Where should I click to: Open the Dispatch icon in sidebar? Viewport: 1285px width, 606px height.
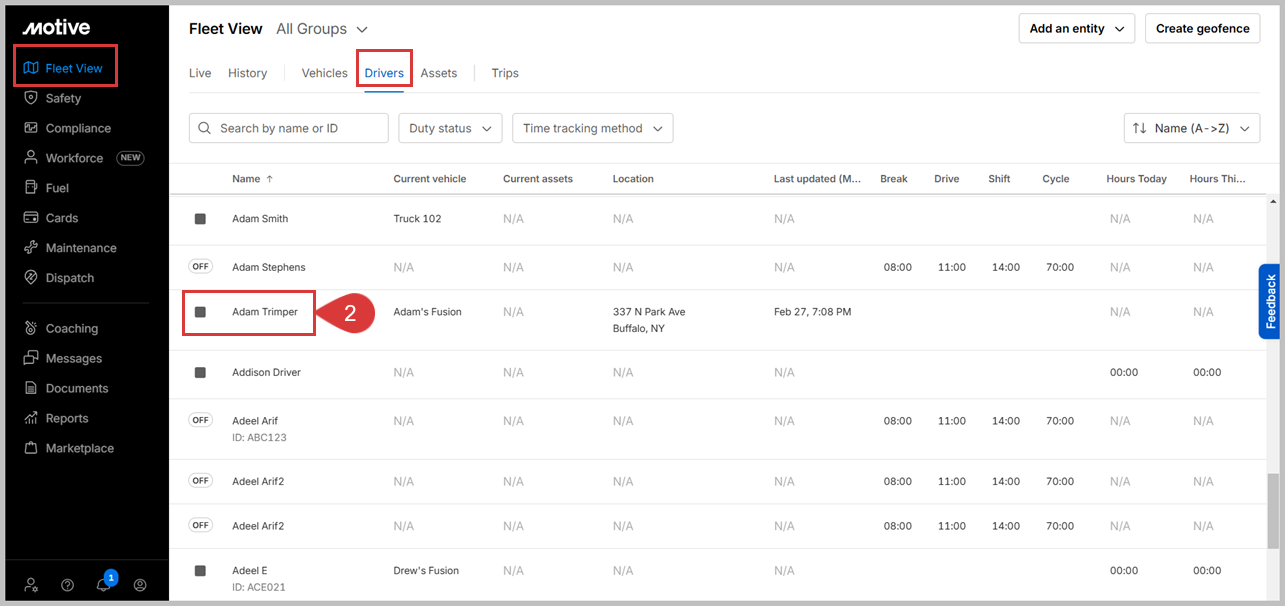[x=31, y=278]
